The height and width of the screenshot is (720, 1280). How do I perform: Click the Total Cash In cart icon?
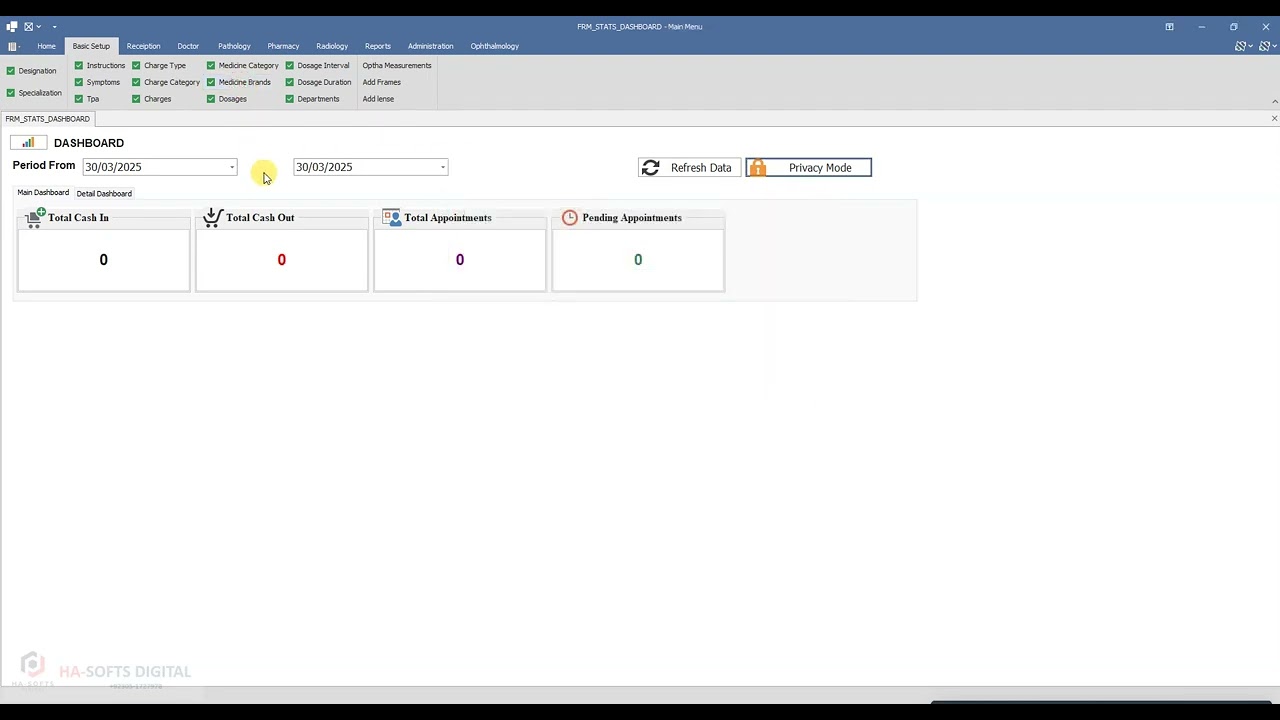coord(35,218)
